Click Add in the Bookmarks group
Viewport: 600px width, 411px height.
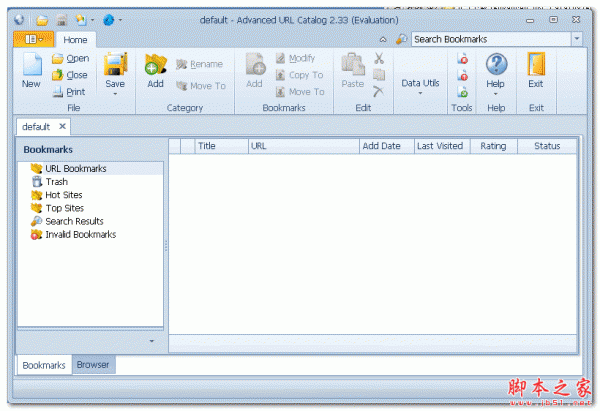pyautogui.click(x=255, y=71)
